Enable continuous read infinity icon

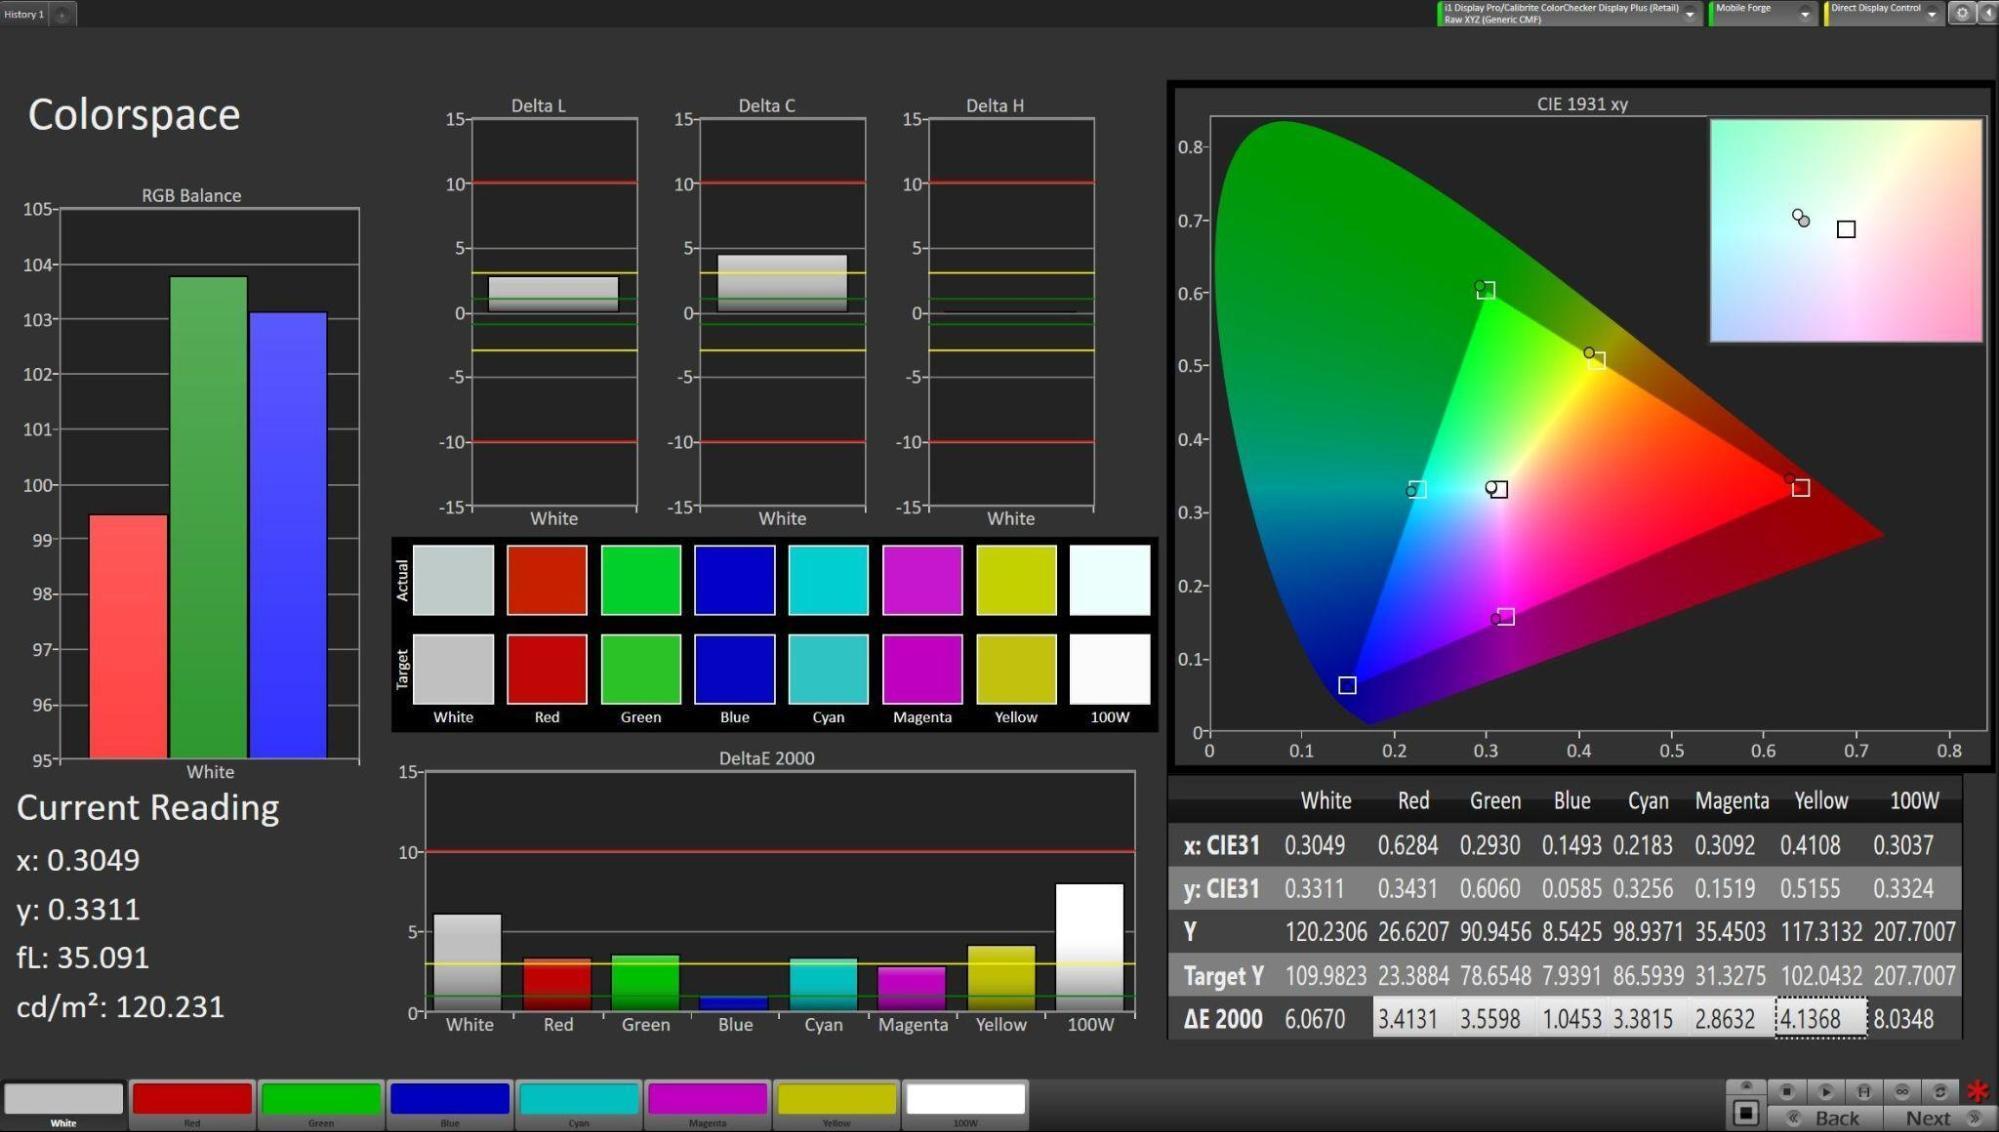pos(1901,1091)
